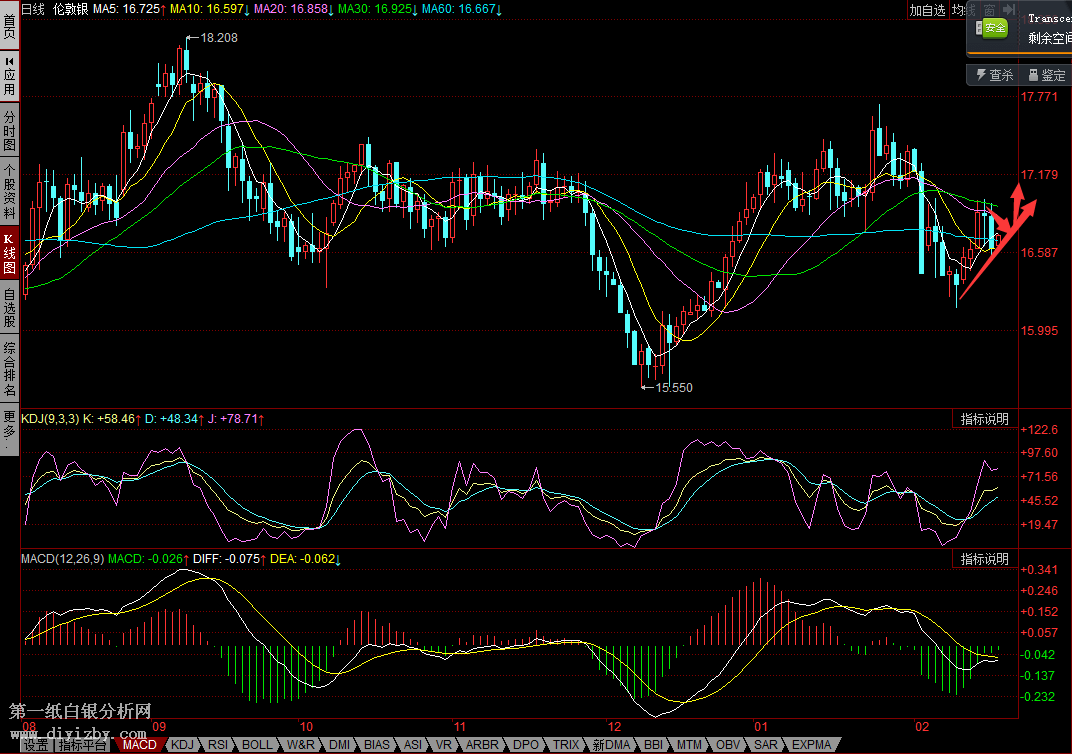Select the BOLL indicator tab
The width and height of the screenshot is (1072, 754).
[x=257, y=745]
